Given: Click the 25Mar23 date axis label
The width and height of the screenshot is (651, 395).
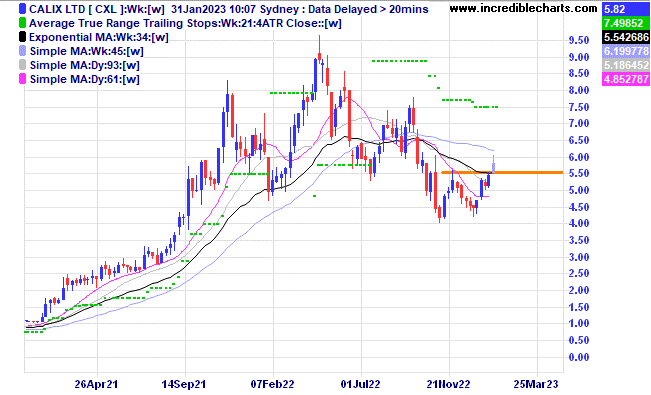Looking at the screenshot, I should (536, 384).
